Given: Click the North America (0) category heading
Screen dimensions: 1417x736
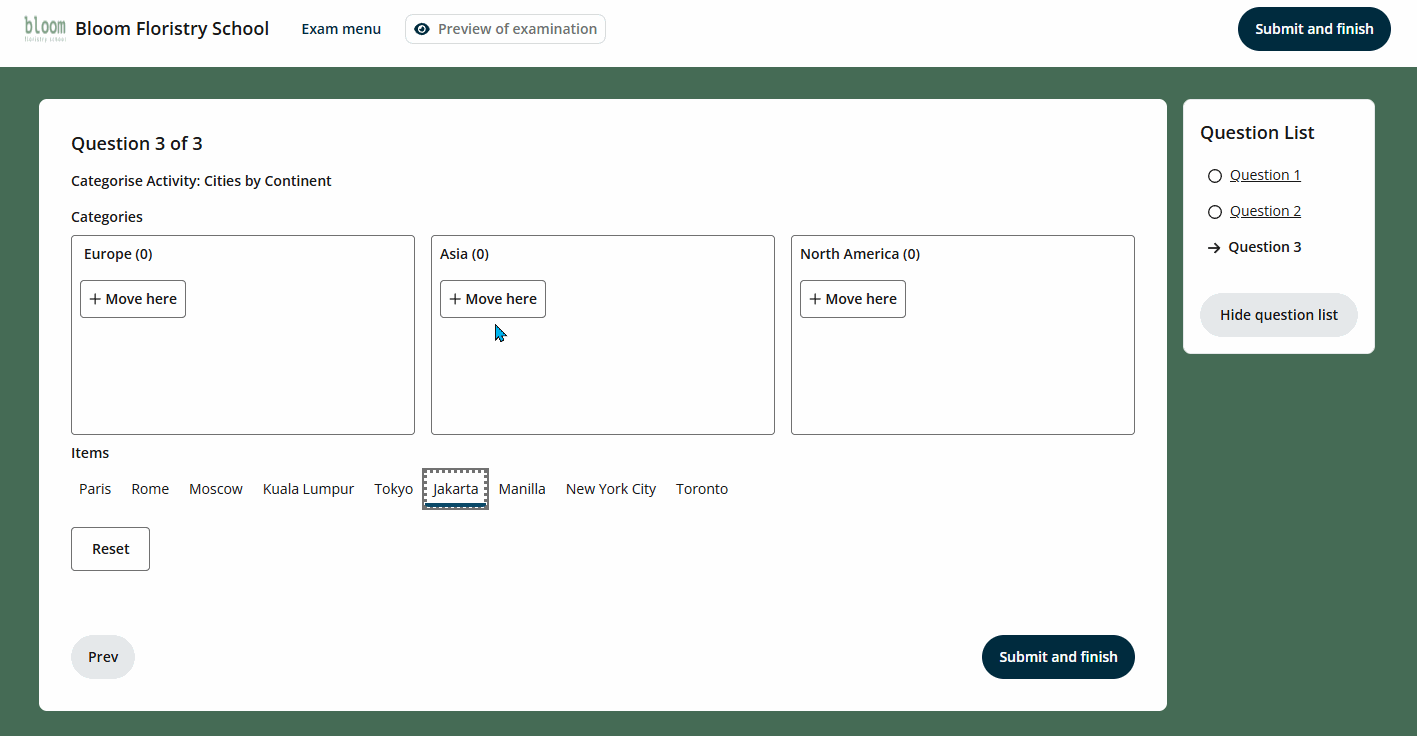Looking at the screenshot, I should [860, 254].
